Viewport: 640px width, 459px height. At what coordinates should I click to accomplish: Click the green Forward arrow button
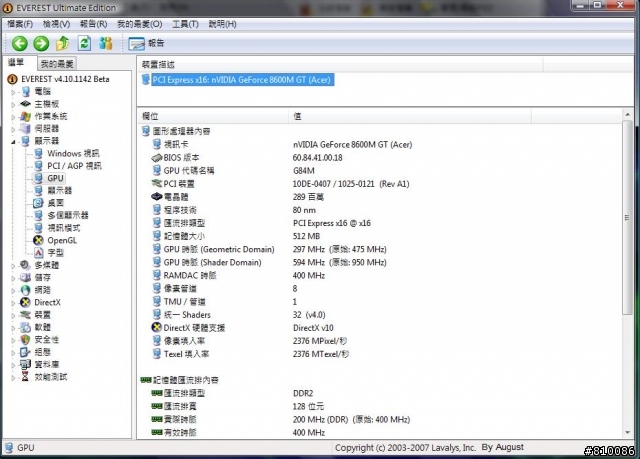(x=41, y=43)
